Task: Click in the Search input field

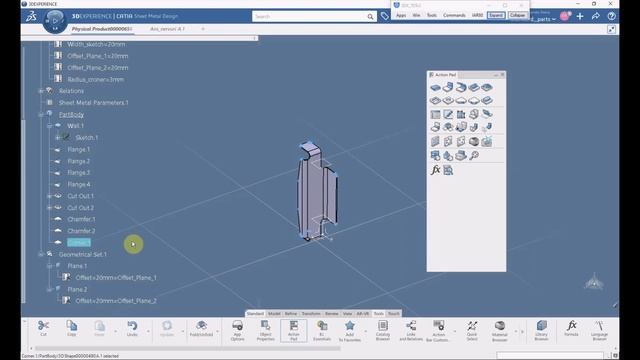Action: pos(310,16)
